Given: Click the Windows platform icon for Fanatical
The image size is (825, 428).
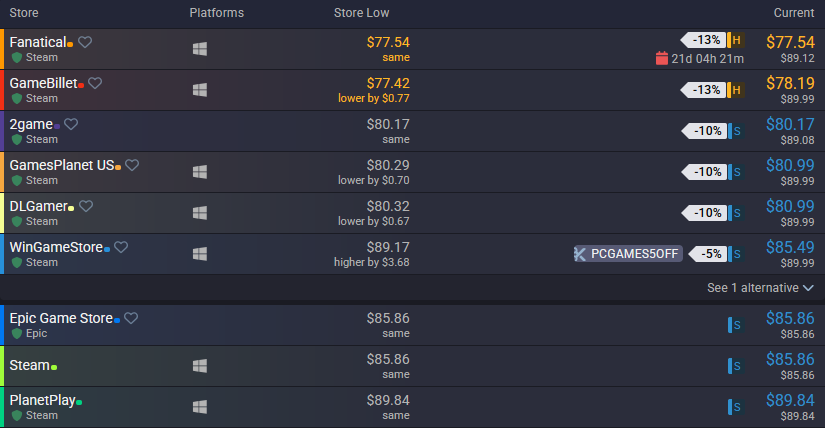Looking at the screenshot, I should pos(200,49).
